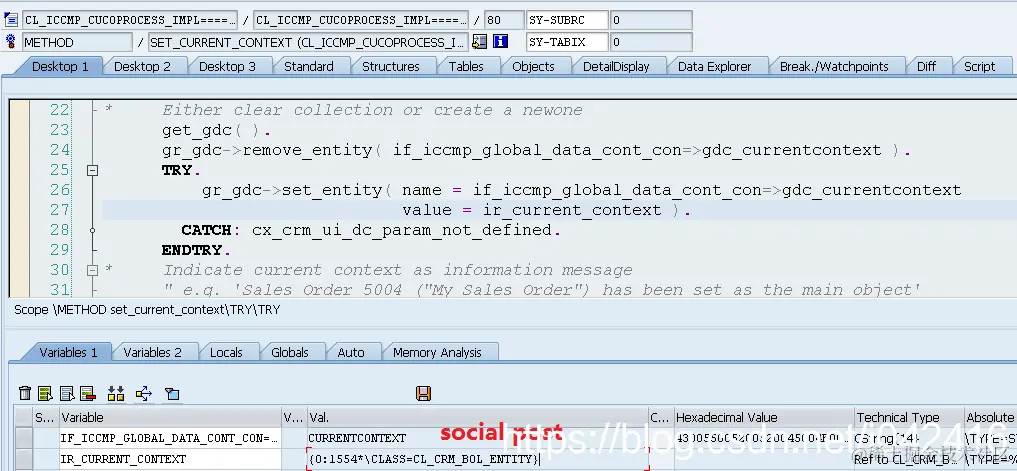Click the S... status column header

[45, 417]
